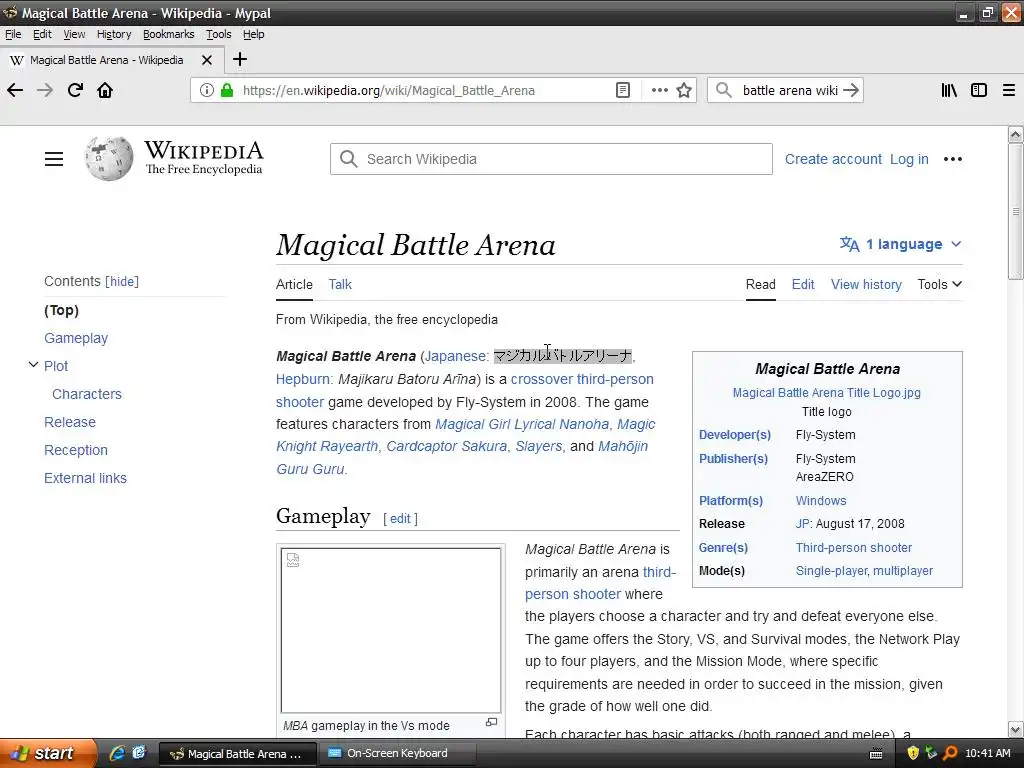This screenshot has height=768, width=1024.
Task: Jump to Characters in the contents
Action: point(87,394)
